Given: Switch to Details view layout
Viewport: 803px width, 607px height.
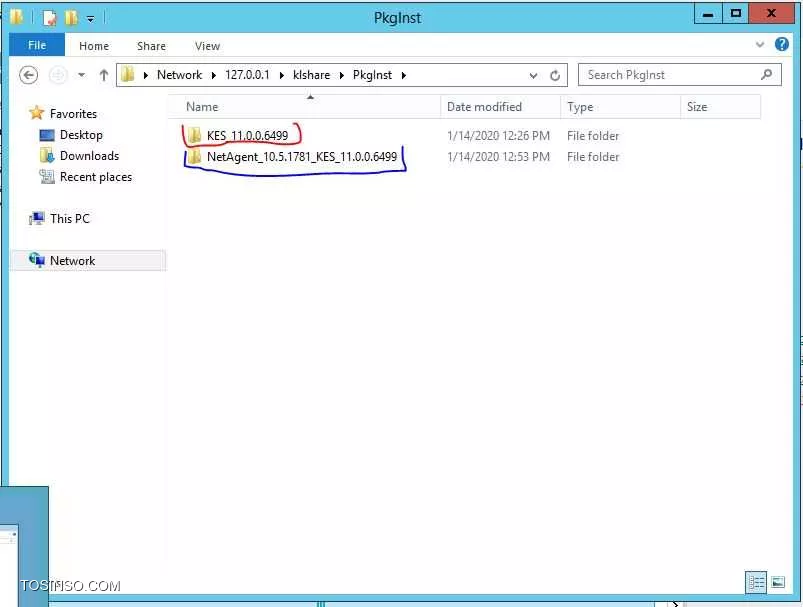Looking at the screenshot, I should click(x=756, y=582).
